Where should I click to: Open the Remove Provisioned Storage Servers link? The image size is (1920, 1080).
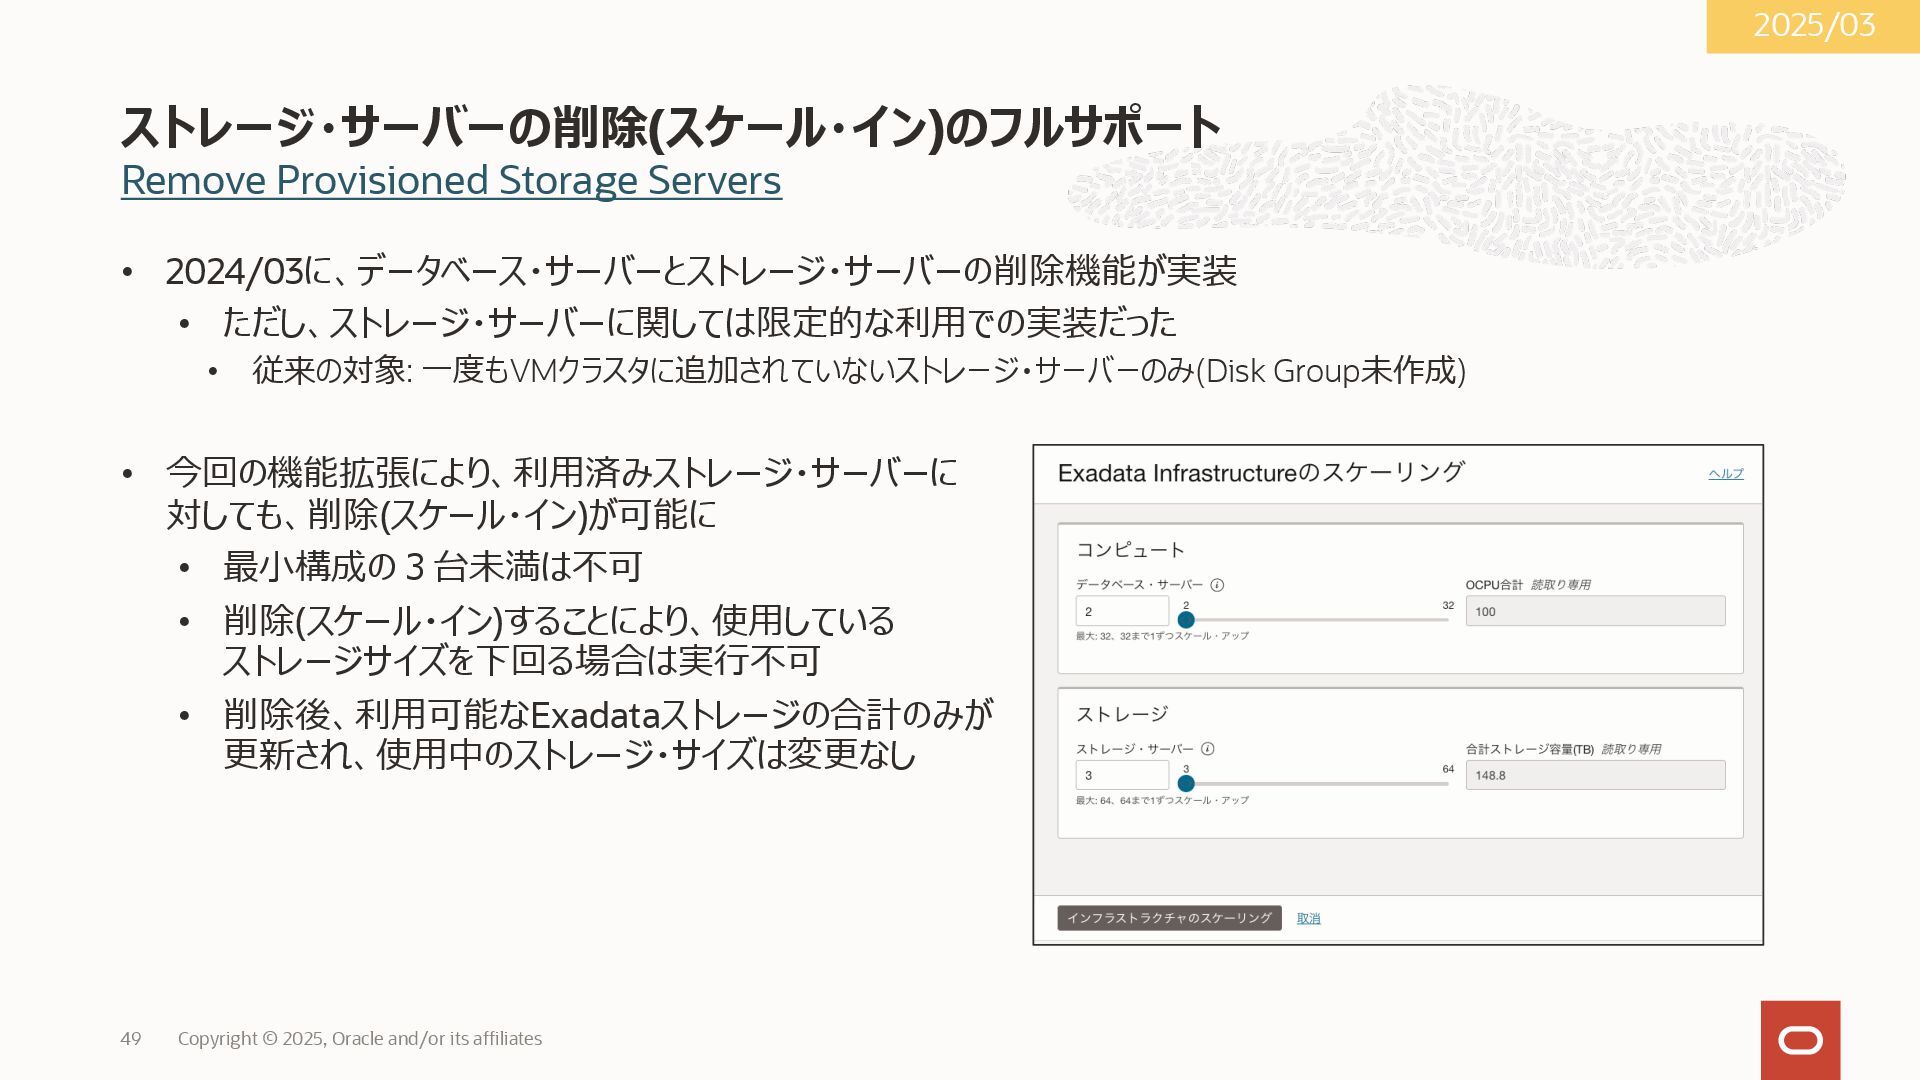click(451, 181)
